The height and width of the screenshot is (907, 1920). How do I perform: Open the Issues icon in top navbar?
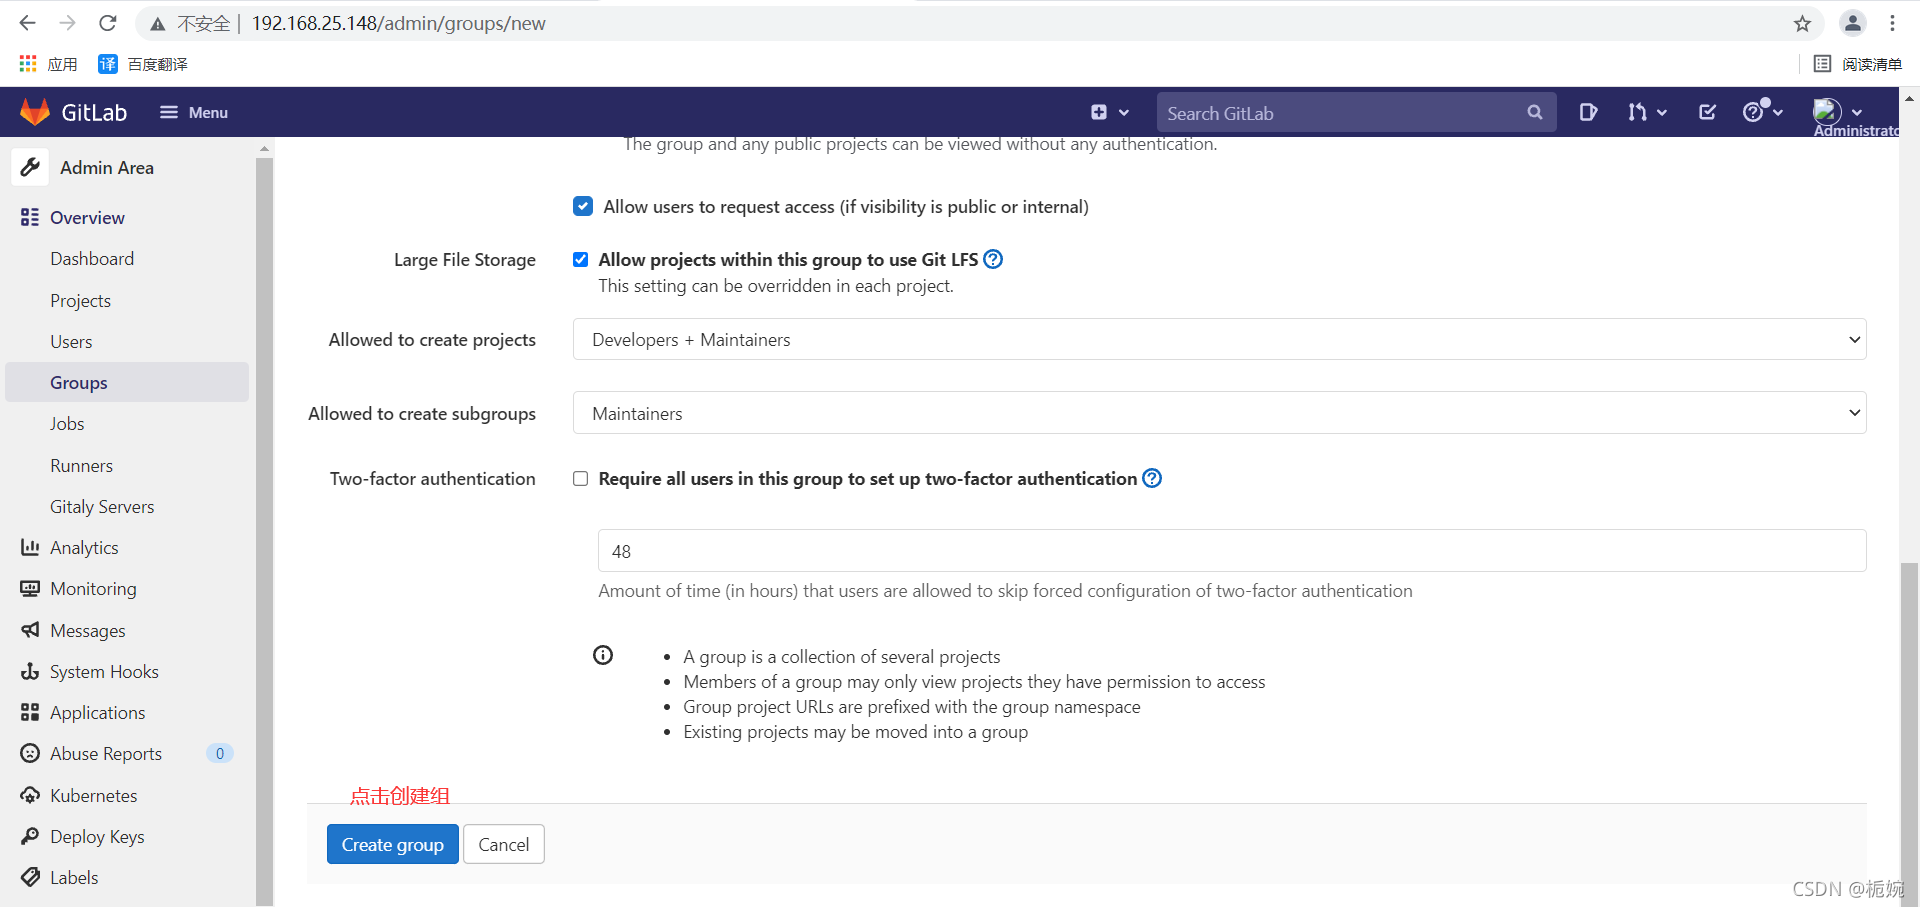click(x=1588, y=112)
